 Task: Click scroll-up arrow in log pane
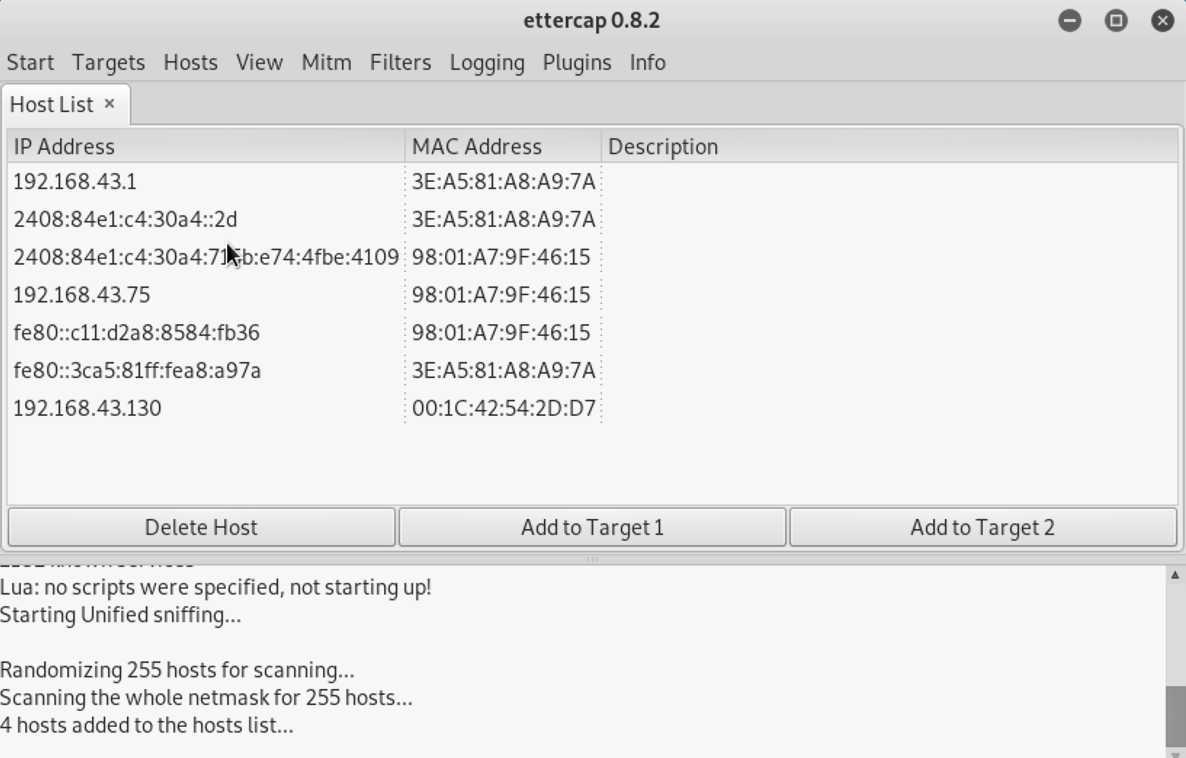click(x=1175, y=575)
